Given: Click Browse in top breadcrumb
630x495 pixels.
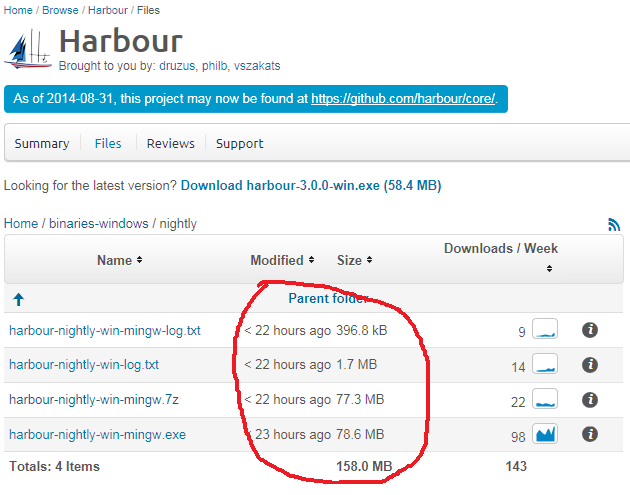Looking at the screenshot, I should click(60, 10).
